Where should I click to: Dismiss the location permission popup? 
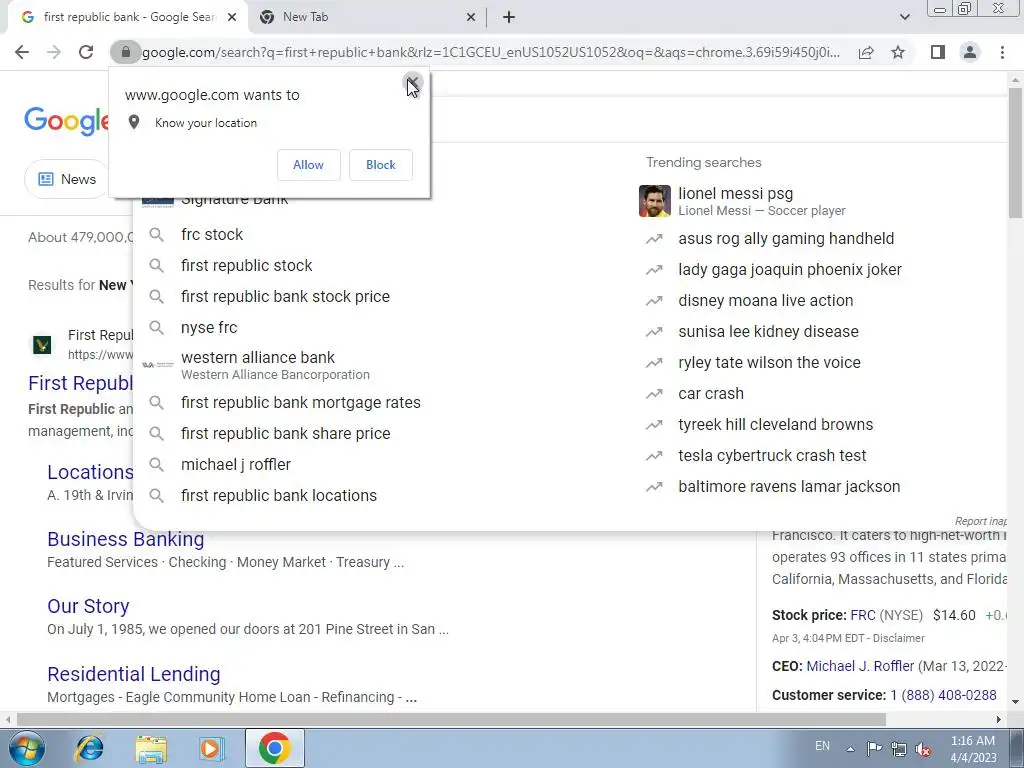[412, 83]
